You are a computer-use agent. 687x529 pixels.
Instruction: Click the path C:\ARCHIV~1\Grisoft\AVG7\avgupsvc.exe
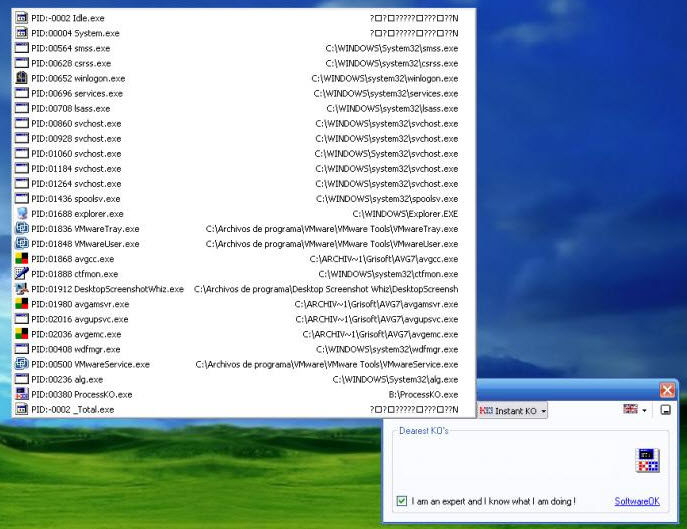(377, 319)
